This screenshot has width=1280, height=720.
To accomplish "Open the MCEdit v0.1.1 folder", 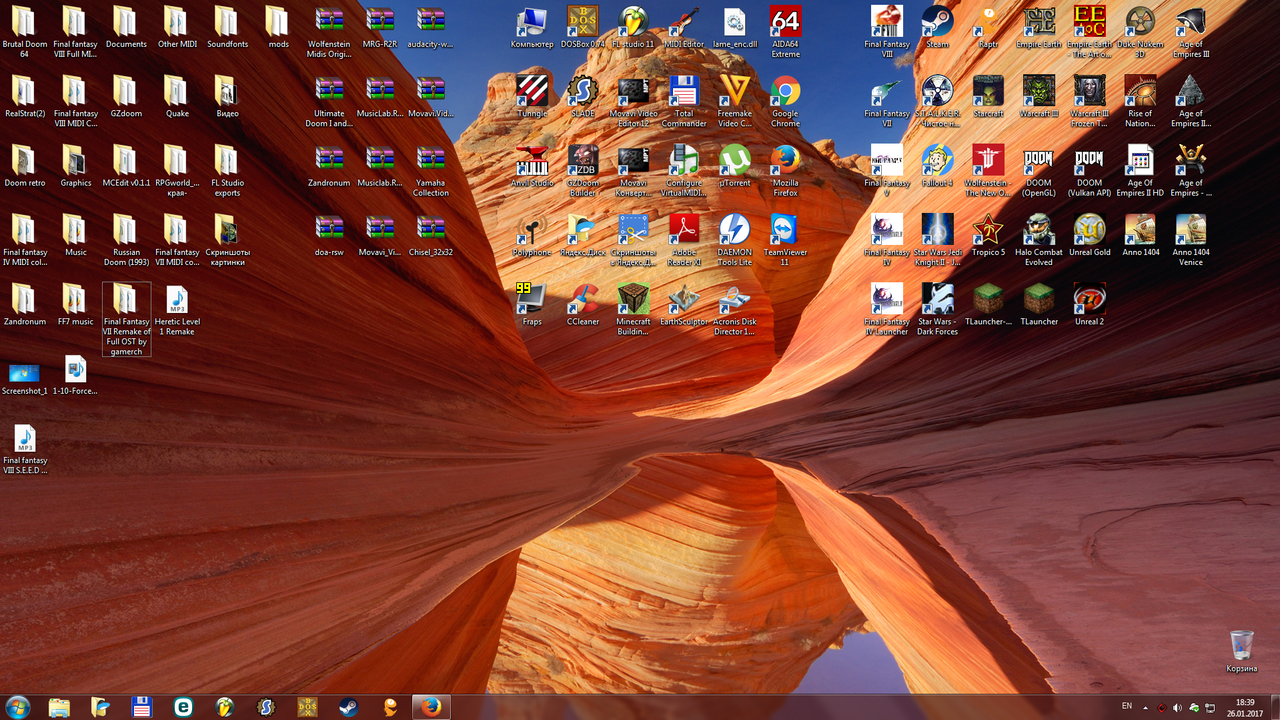I will (126, 165).
